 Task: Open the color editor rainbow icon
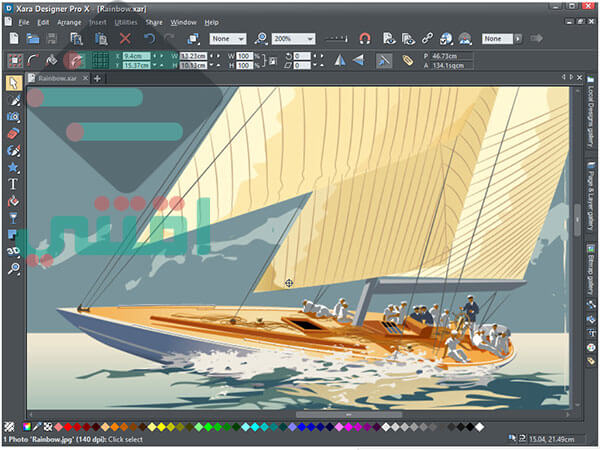[x=27, y=427]
